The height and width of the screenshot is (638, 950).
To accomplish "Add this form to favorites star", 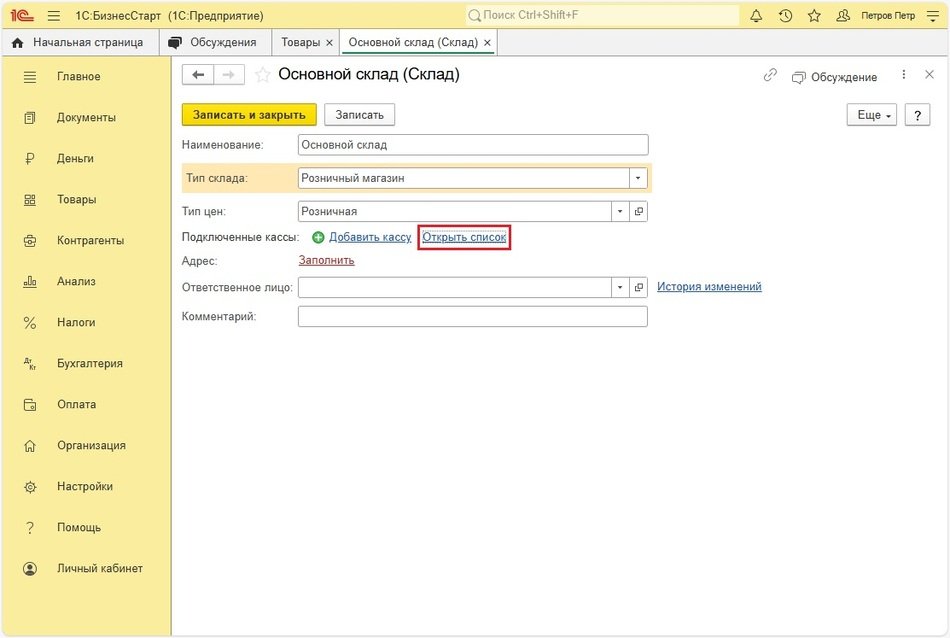I will 263,75.
